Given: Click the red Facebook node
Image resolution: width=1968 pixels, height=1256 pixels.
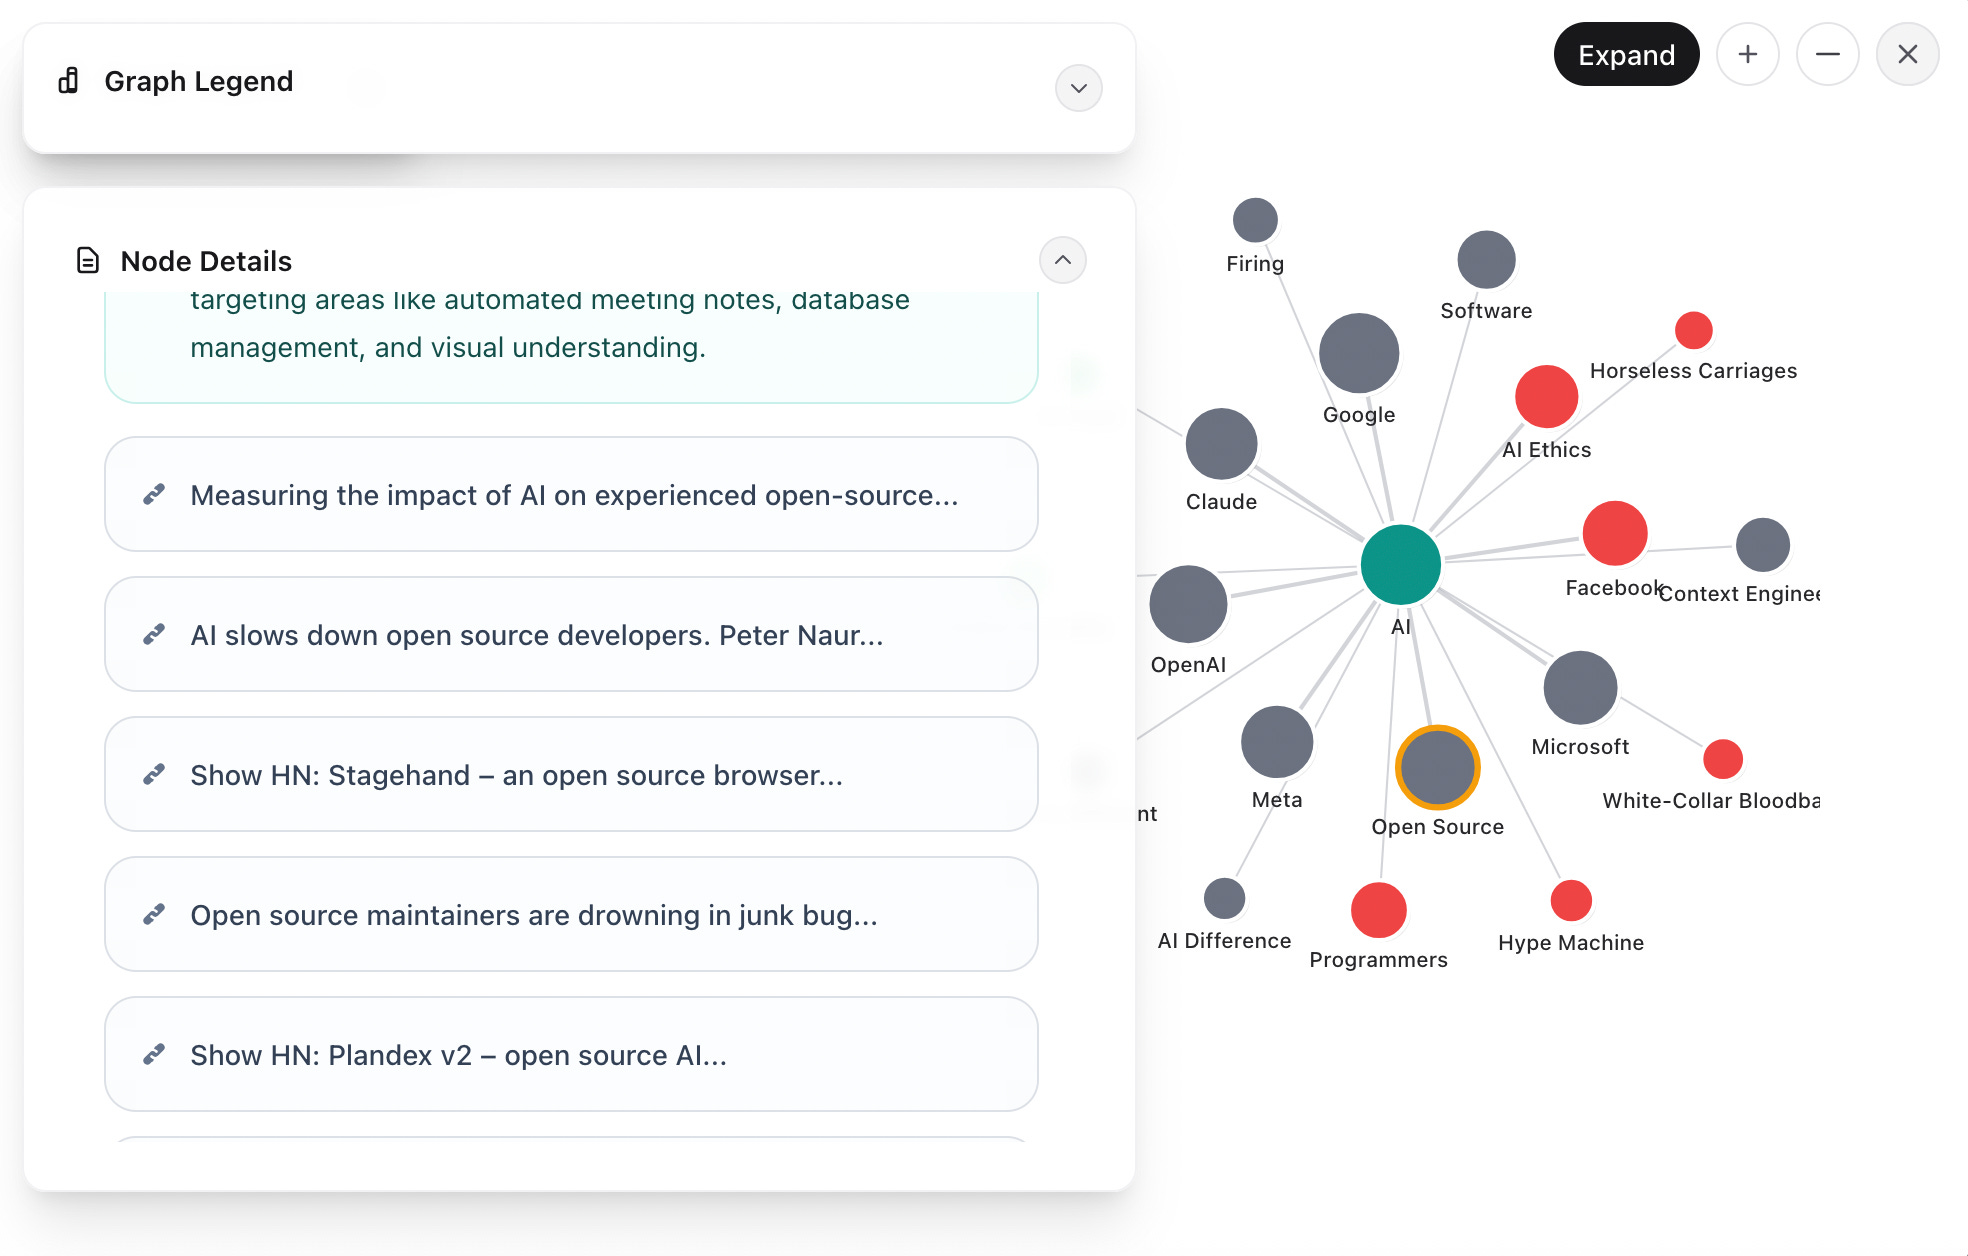Looking at the screenshot, I should [1614, 534].
